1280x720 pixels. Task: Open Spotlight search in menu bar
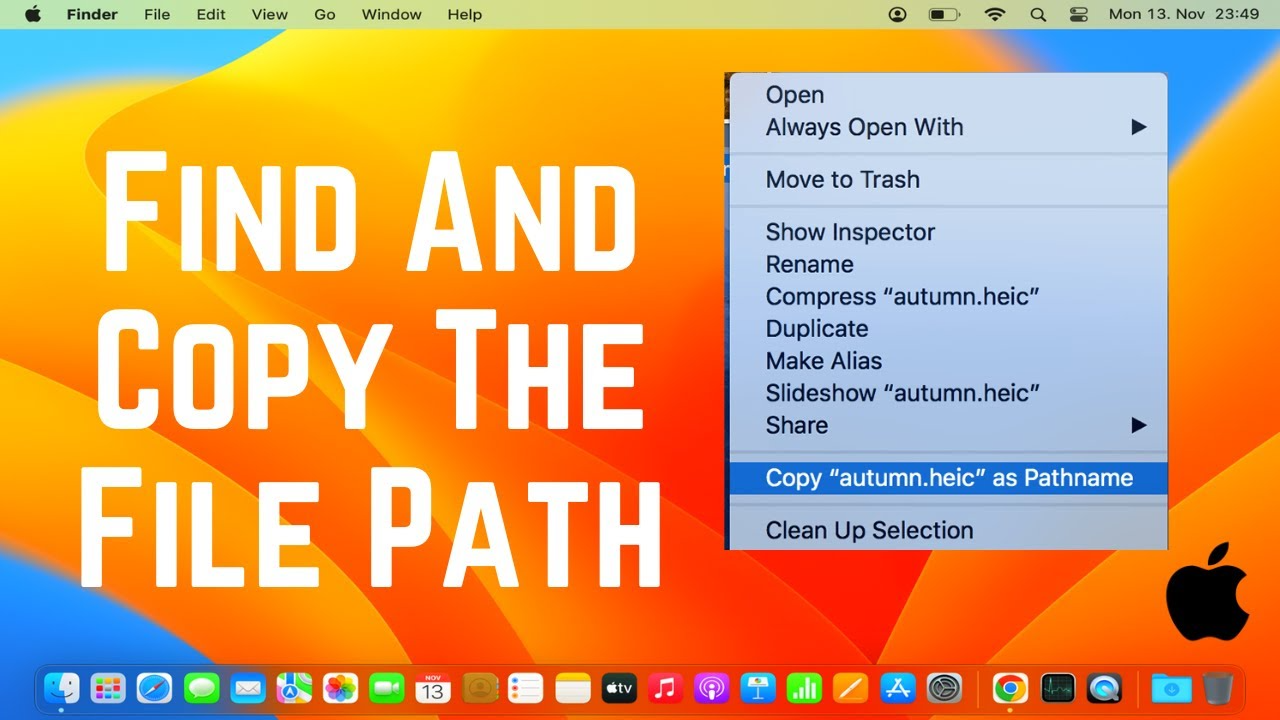(x=1038, y=14)
